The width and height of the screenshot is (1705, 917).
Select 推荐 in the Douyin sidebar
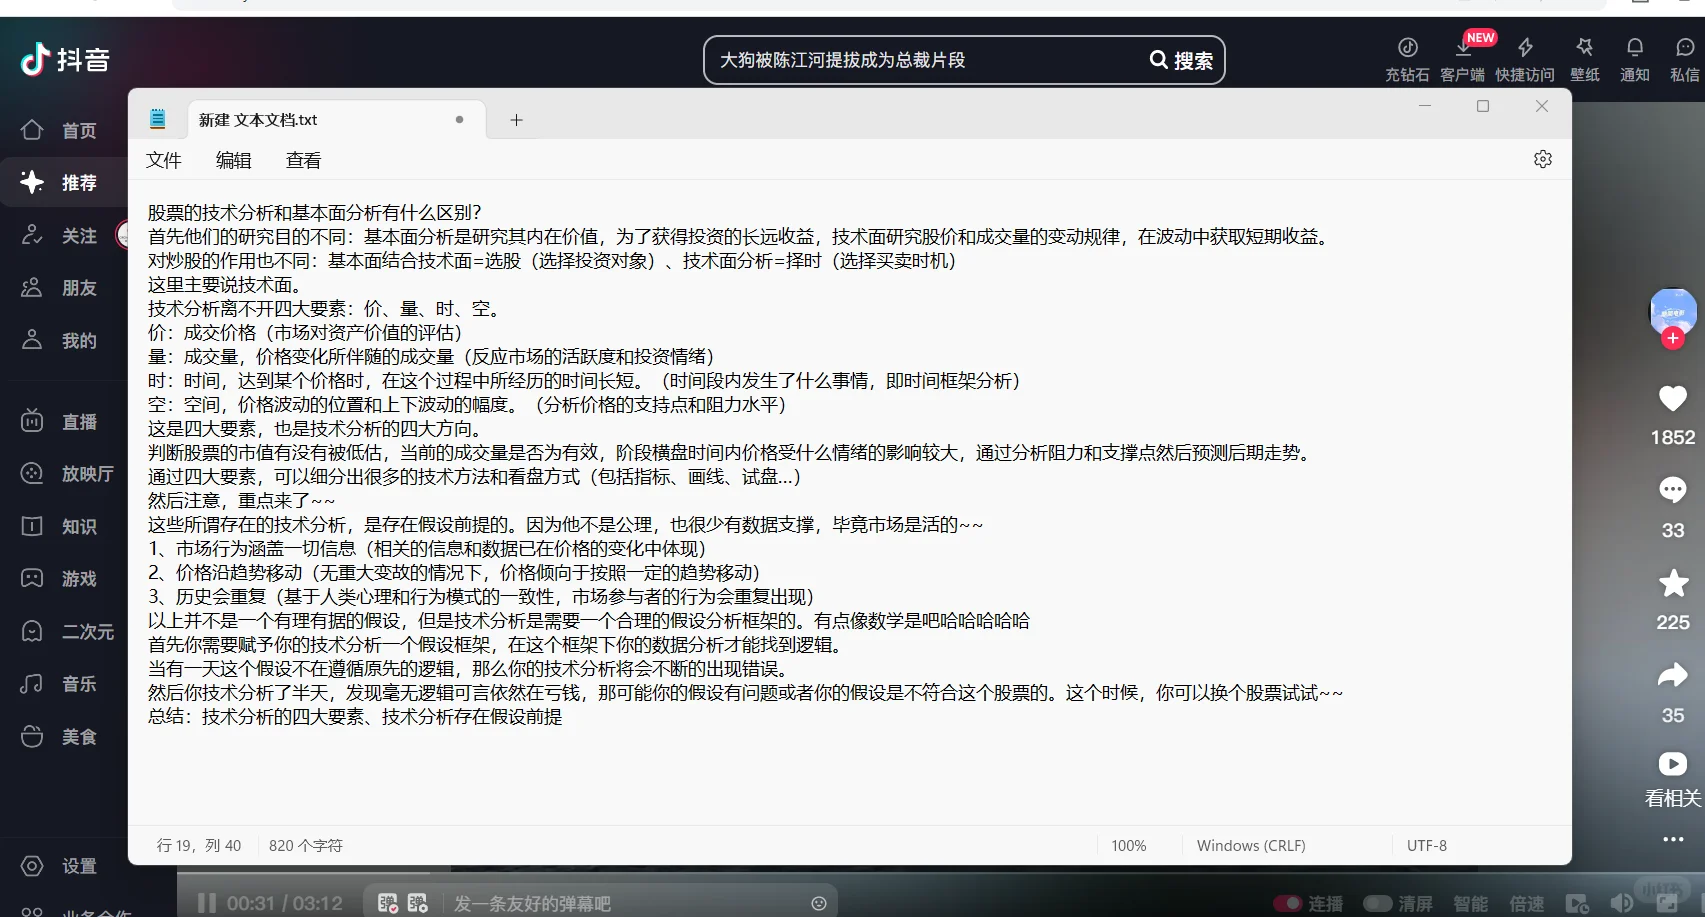(x=60, y=183)
